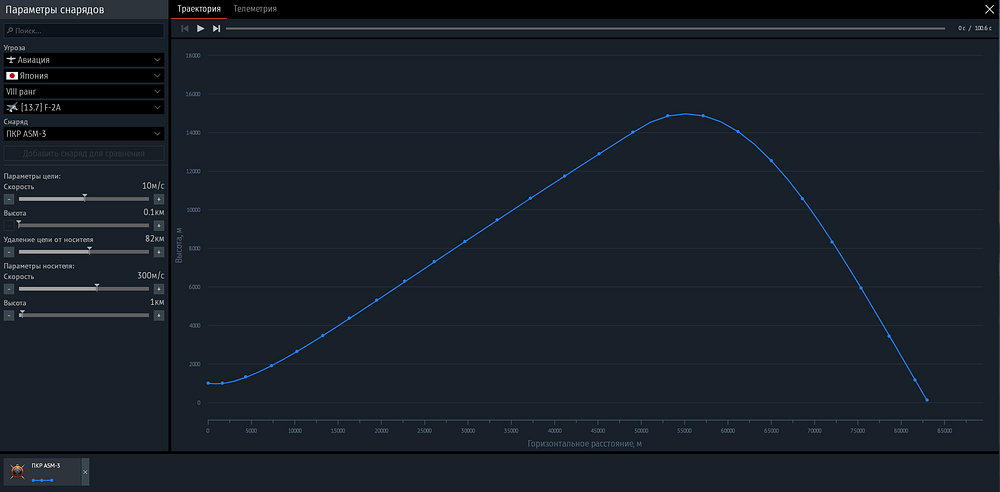Click the carrier altitude slider

pos(84,315)
